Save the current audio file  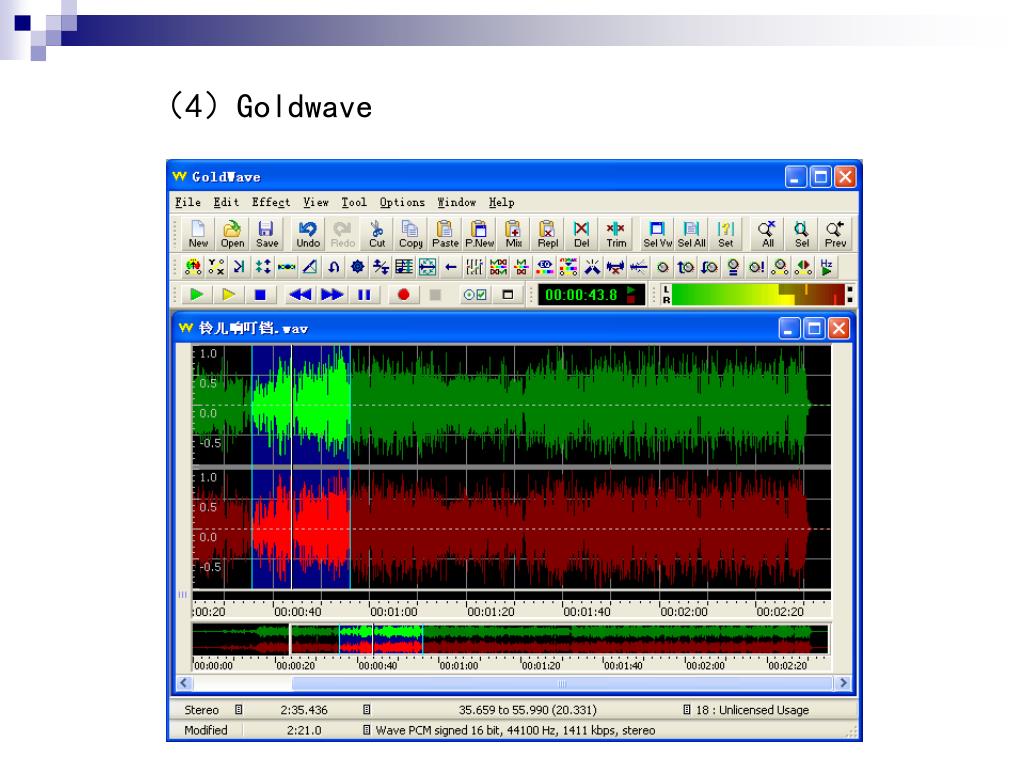pyautogui.click(x=266, y=234)
